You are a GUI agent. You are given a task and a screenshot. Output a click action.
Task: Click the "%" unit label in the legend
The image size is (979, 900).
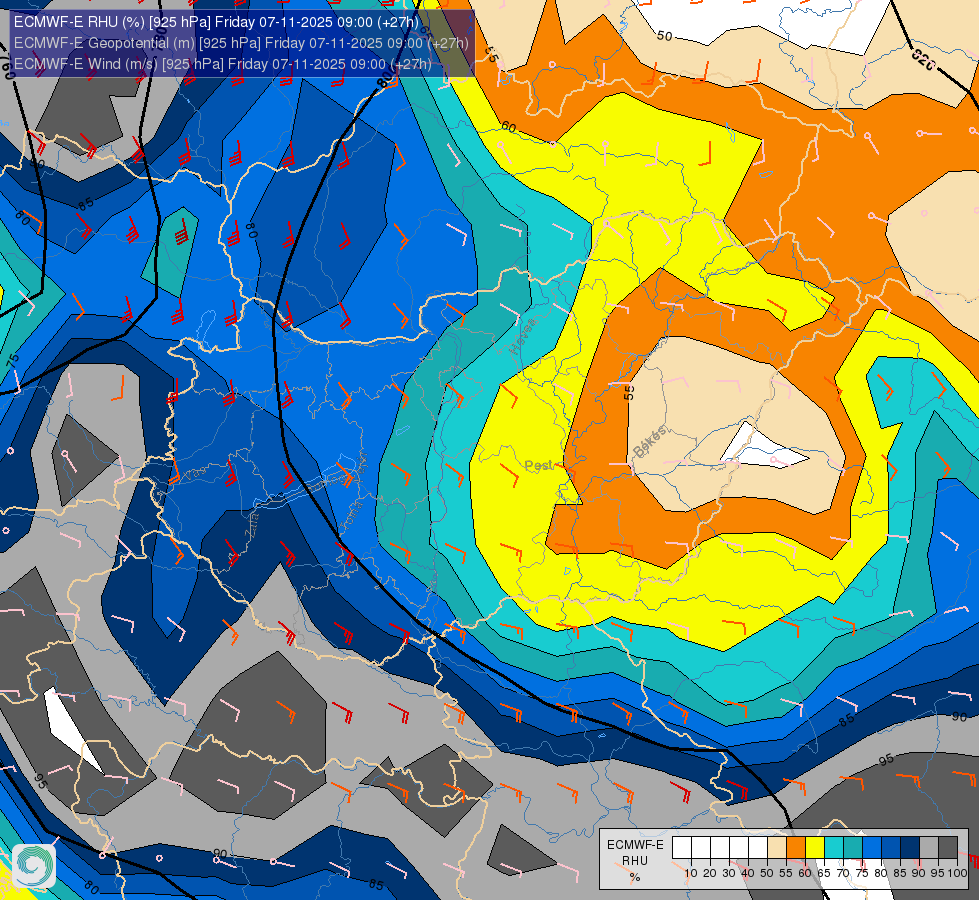(x=635, y=877)
